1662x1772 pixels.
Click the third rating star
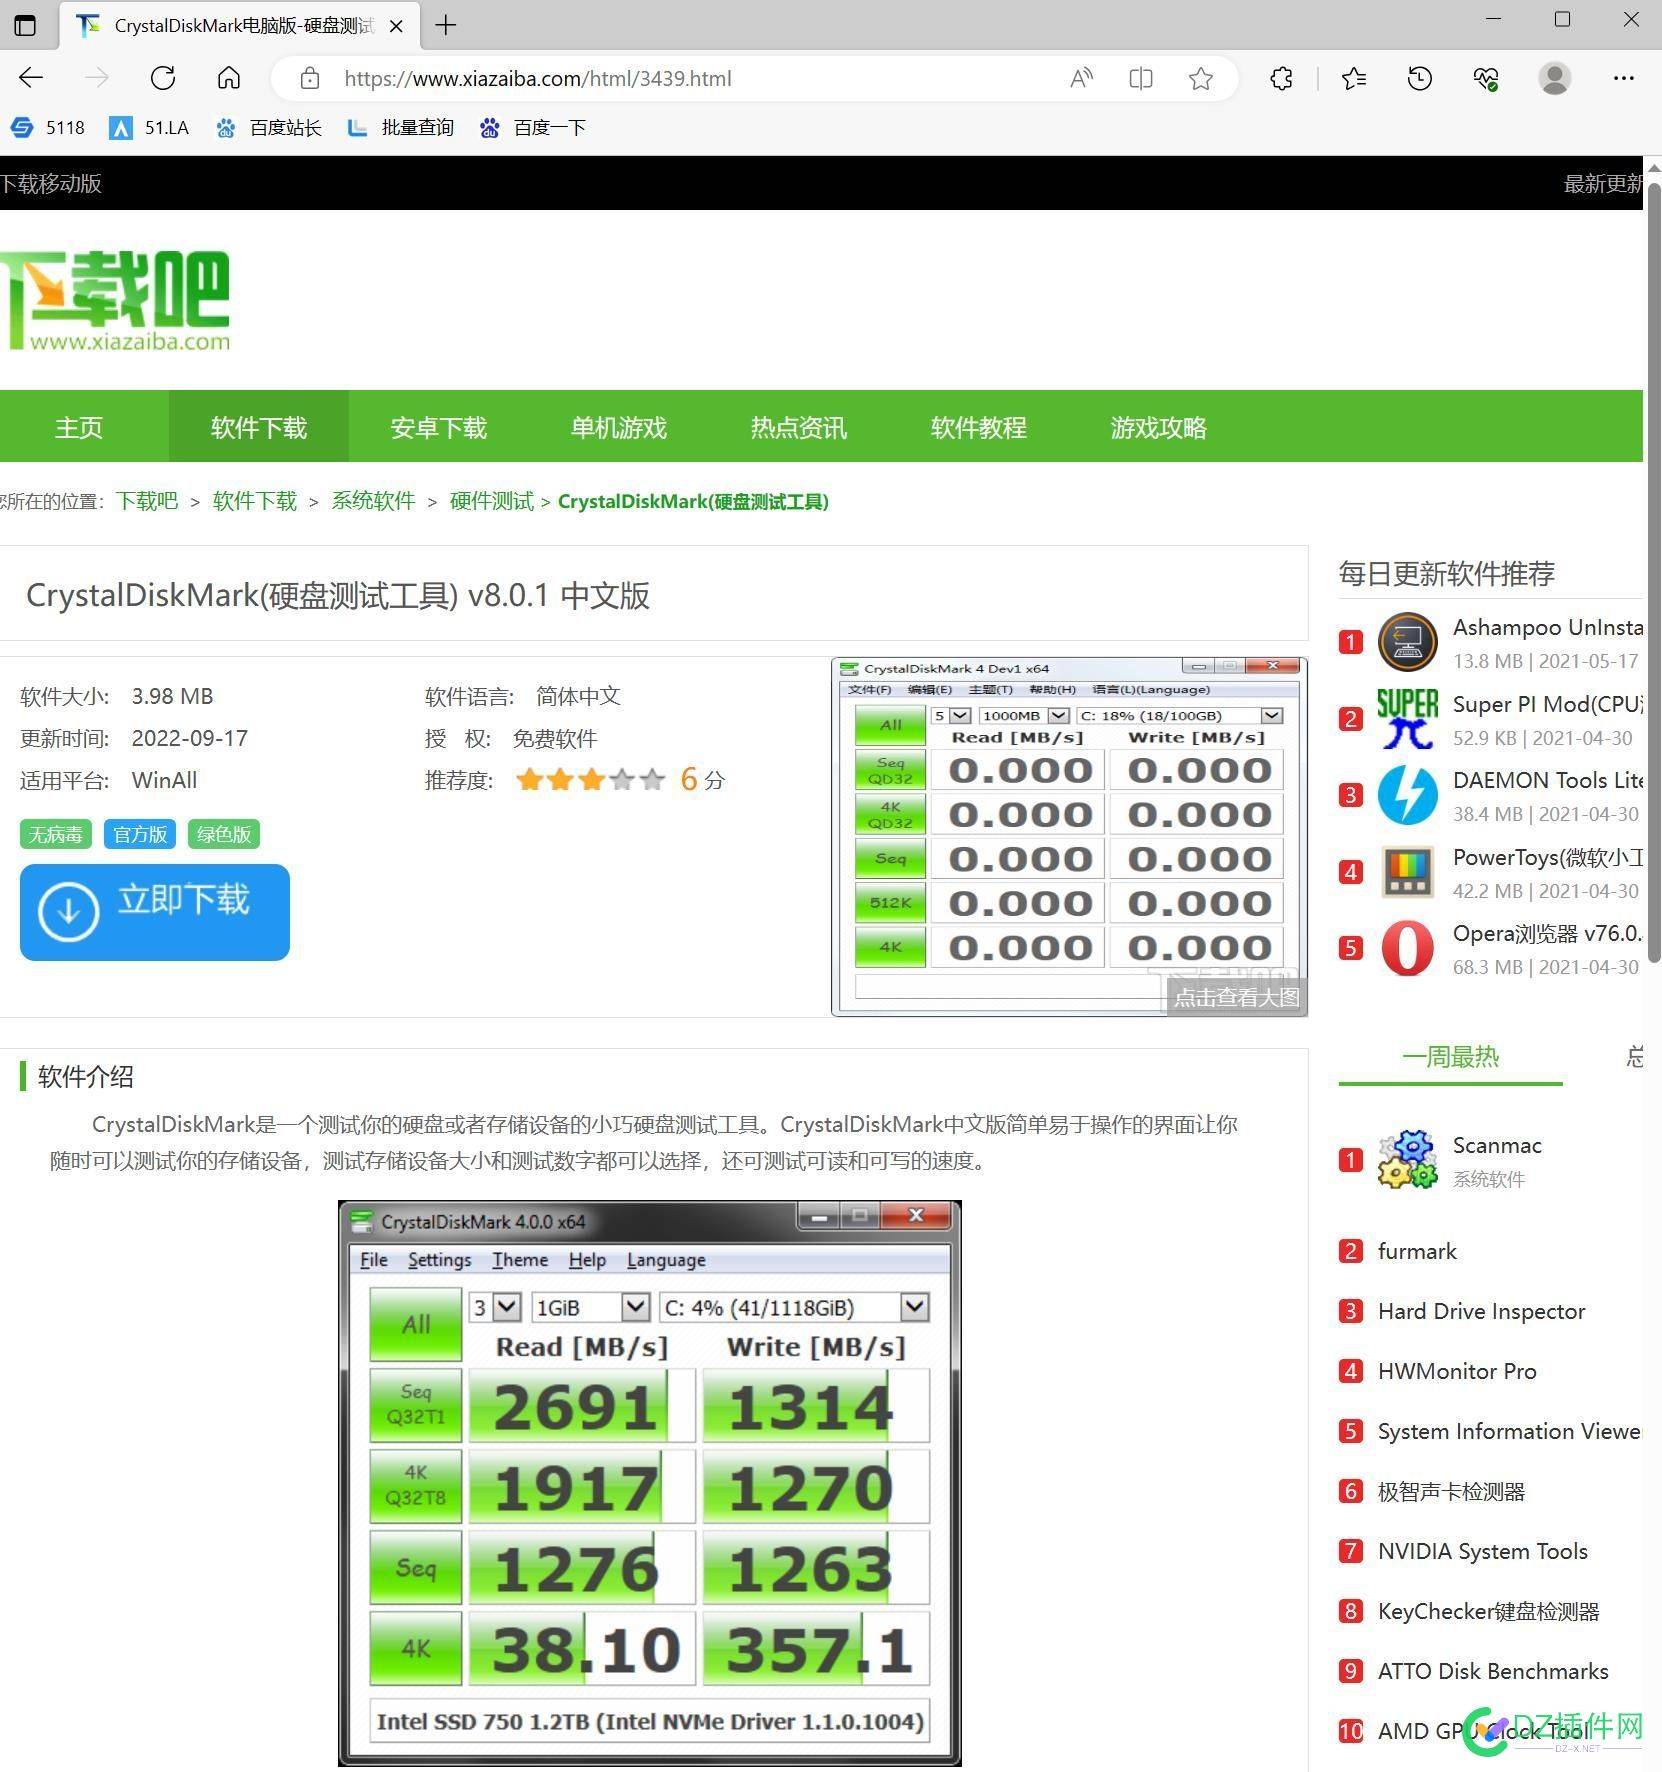click(591, 780)
